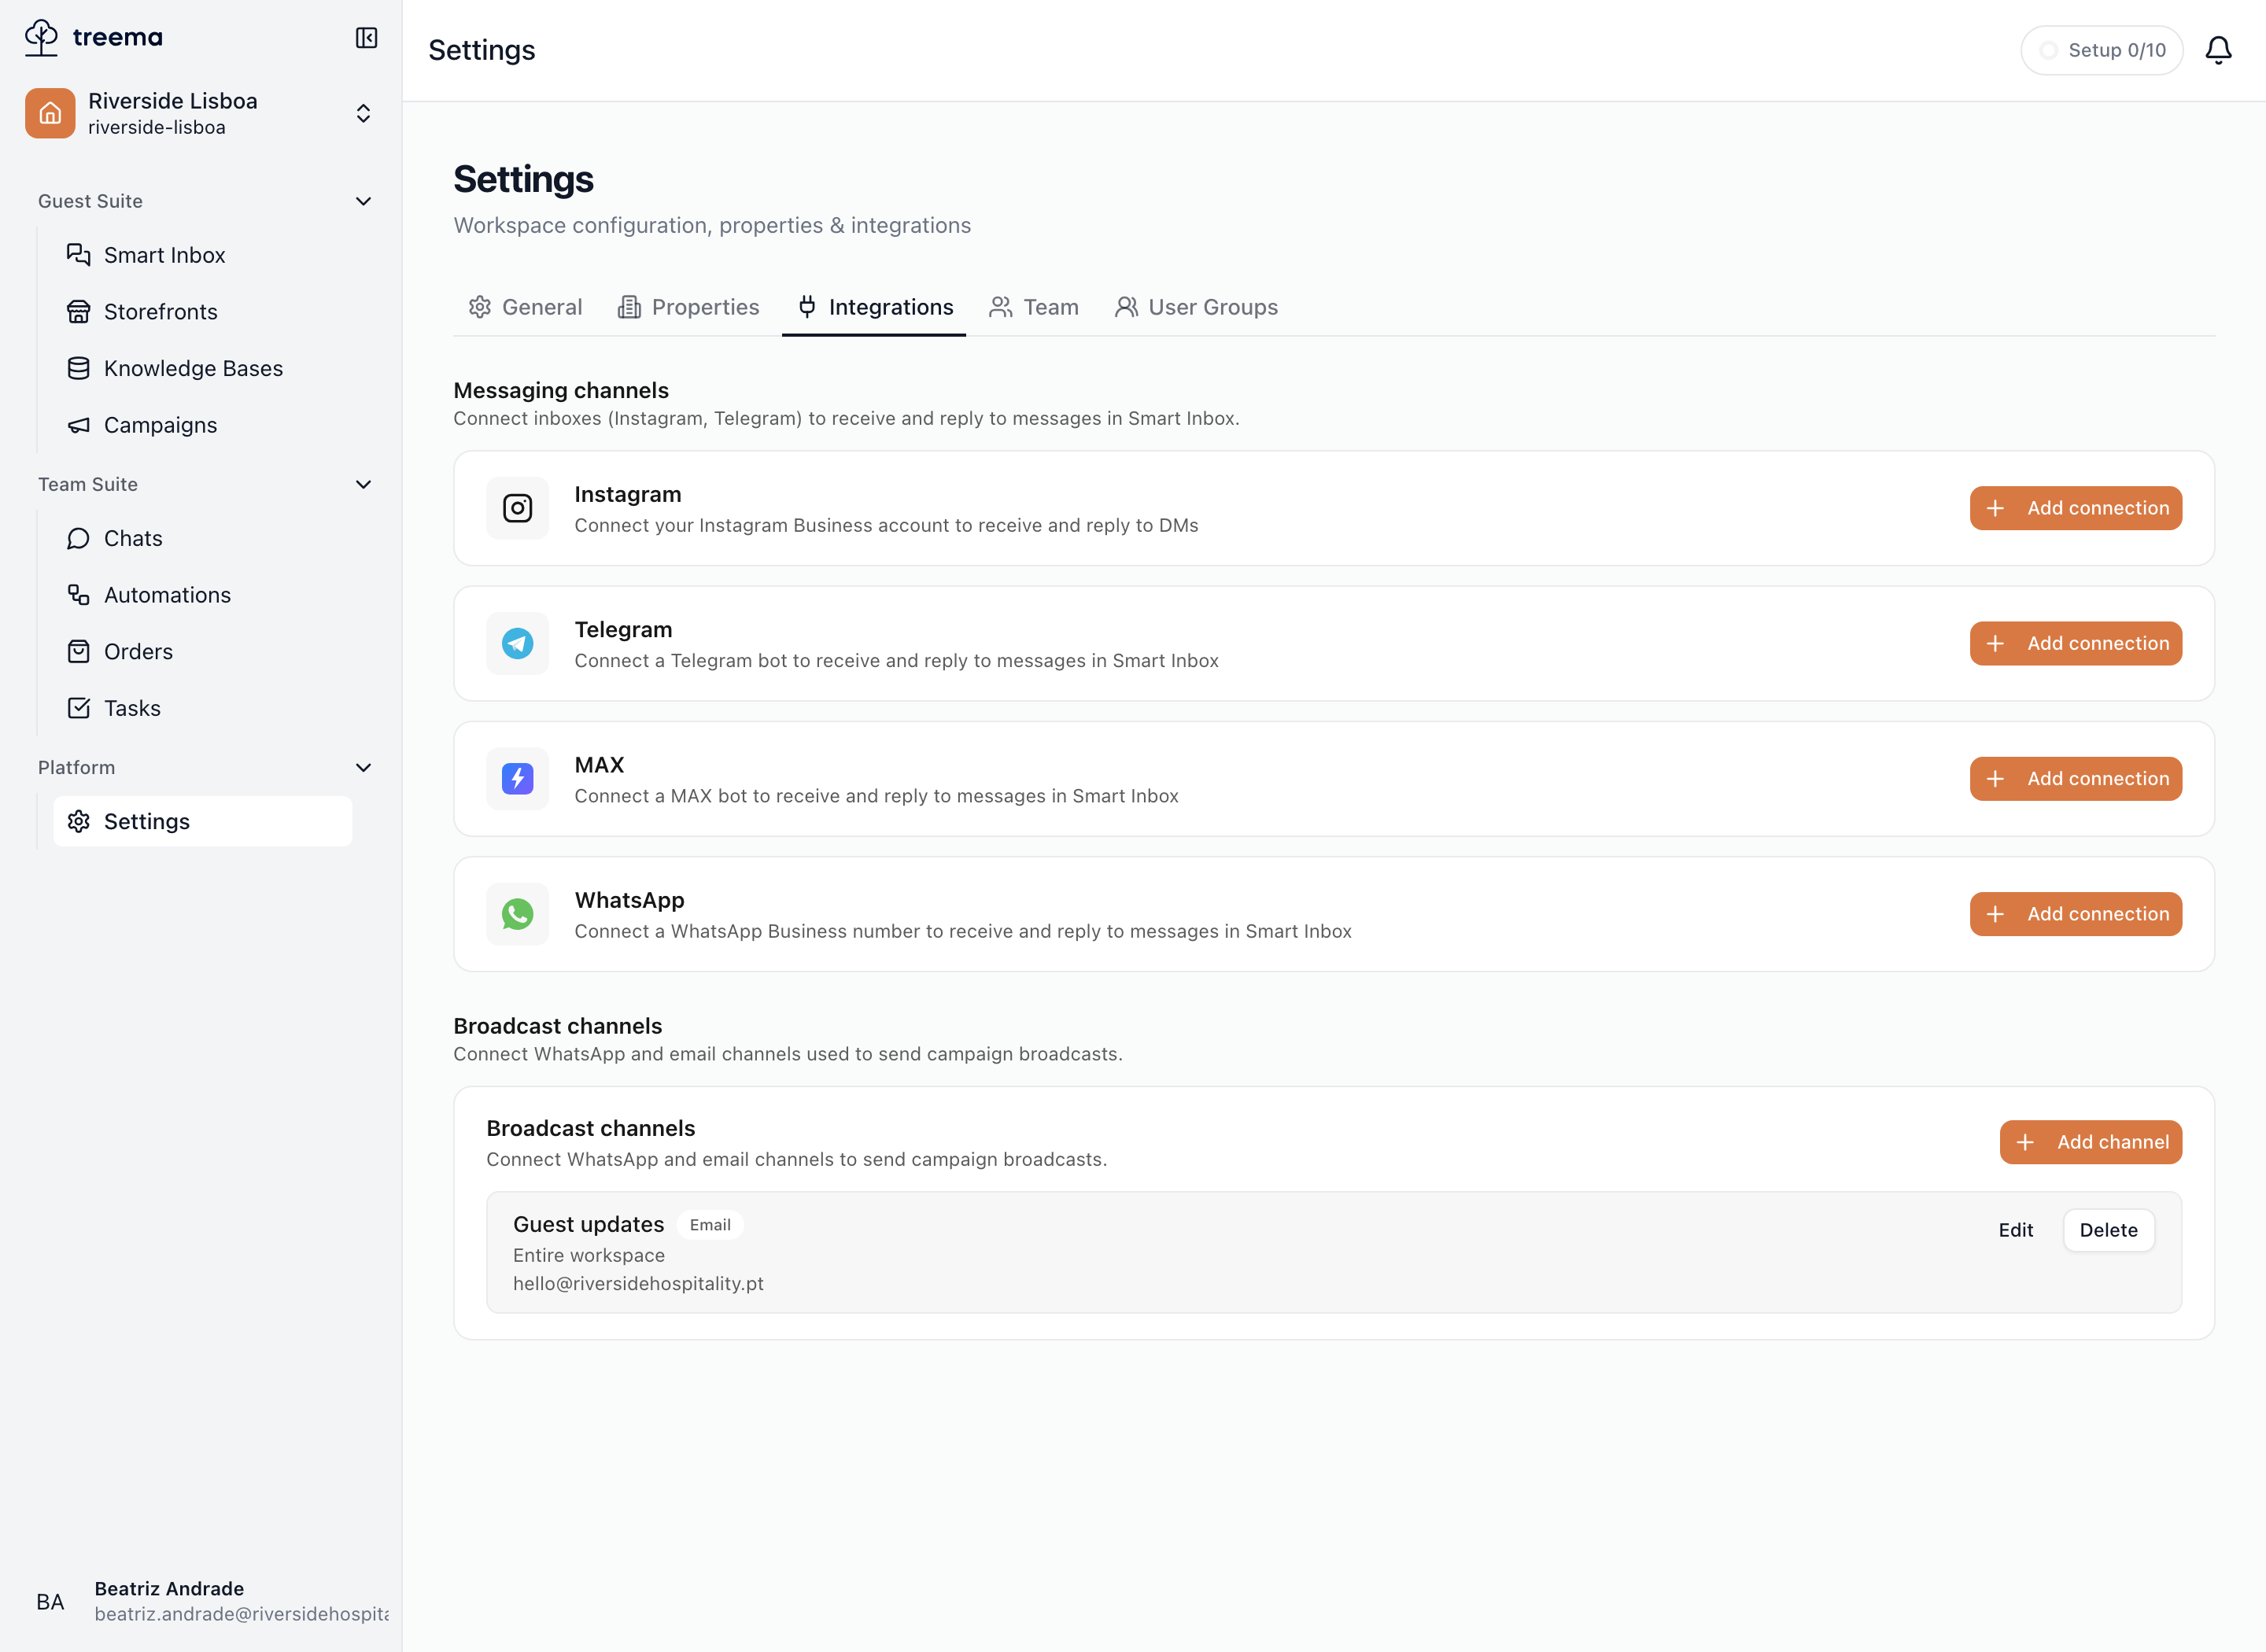
Task: Open the notifications bell
Action: [2218, 50]
